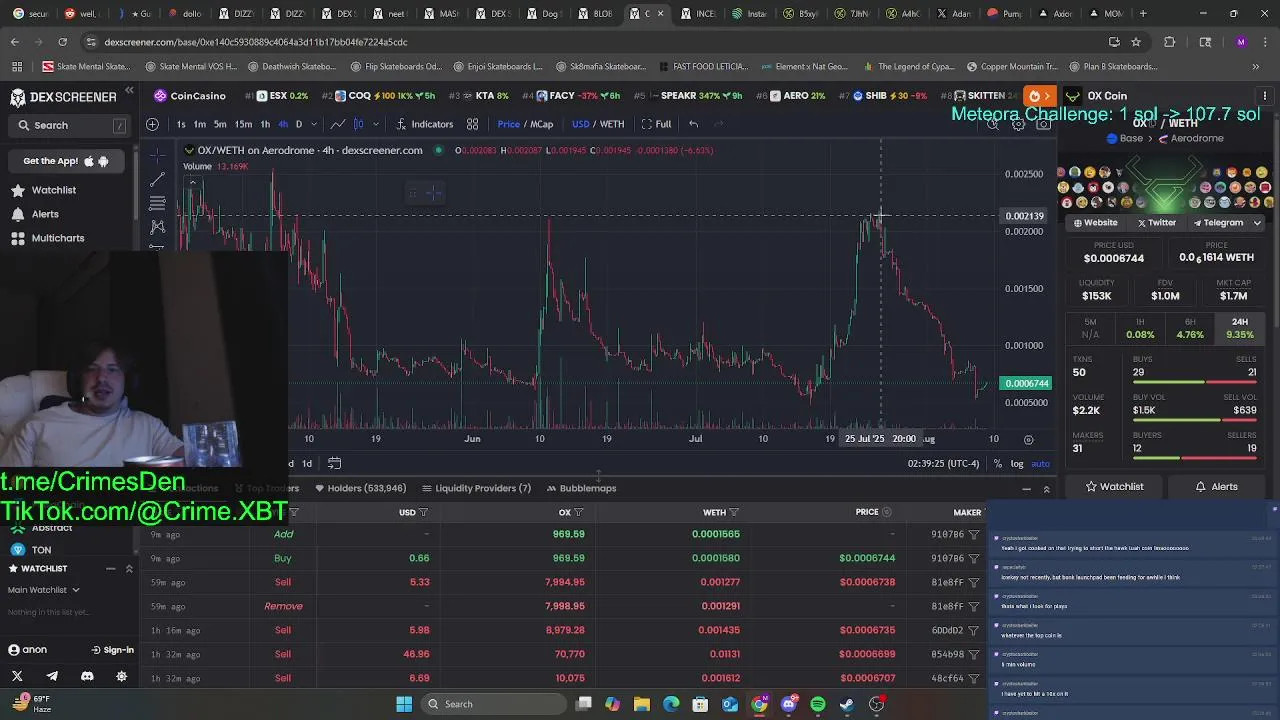Screen dimensions: 1280x720
Task: Toggle auto scale on chart
Action: coord(1040,464)
